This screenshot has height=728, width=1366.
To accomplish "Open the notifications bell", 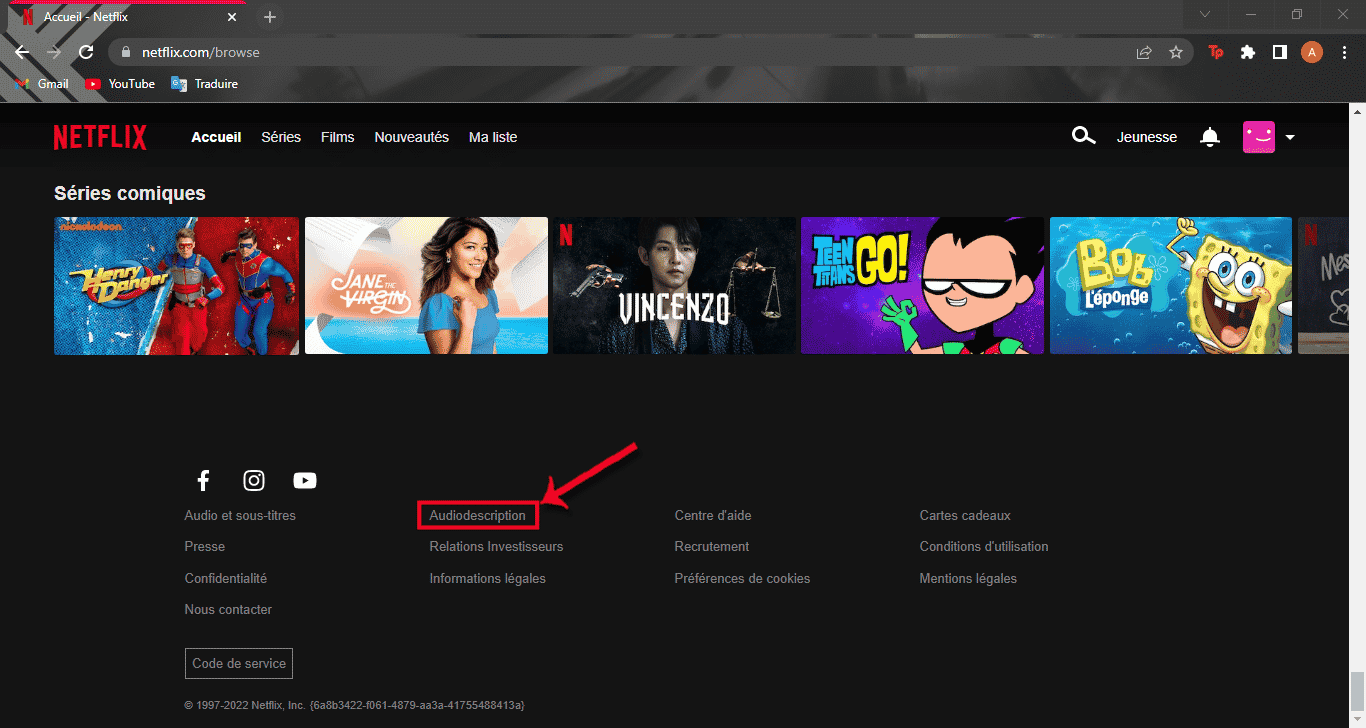I will [x=1210, y=137].
